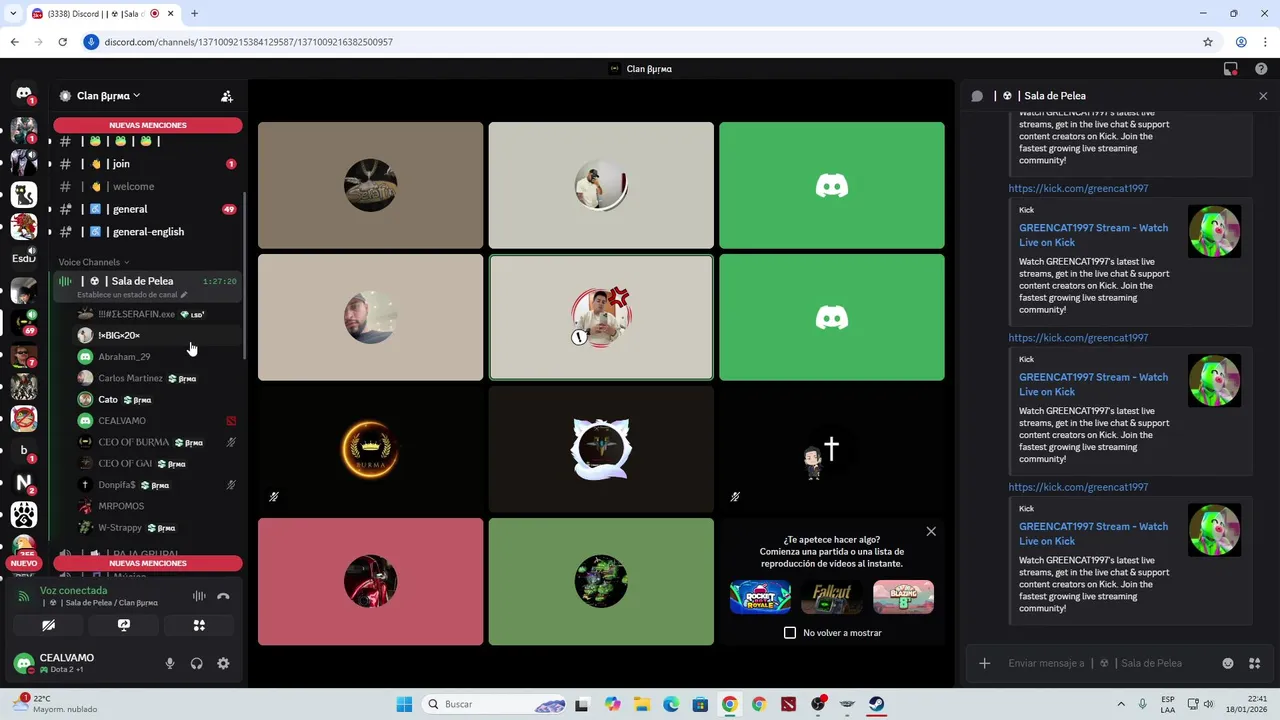The height and width of the screenshot is (720, 1280).
Task: Open CEALVAMO user profile avatar
Action: 24,663
